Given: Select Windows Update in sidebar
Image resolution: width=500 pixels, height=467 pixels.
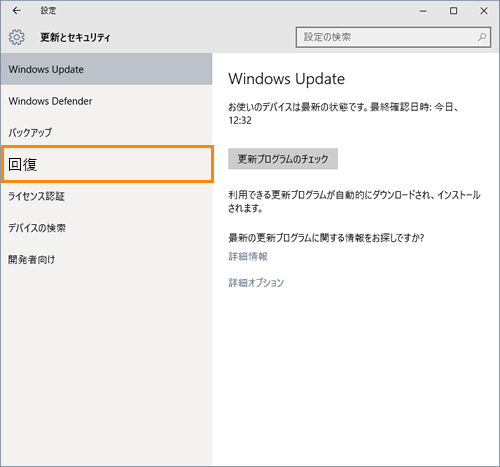Looking at the screenshot, I should tap(106, 69).
